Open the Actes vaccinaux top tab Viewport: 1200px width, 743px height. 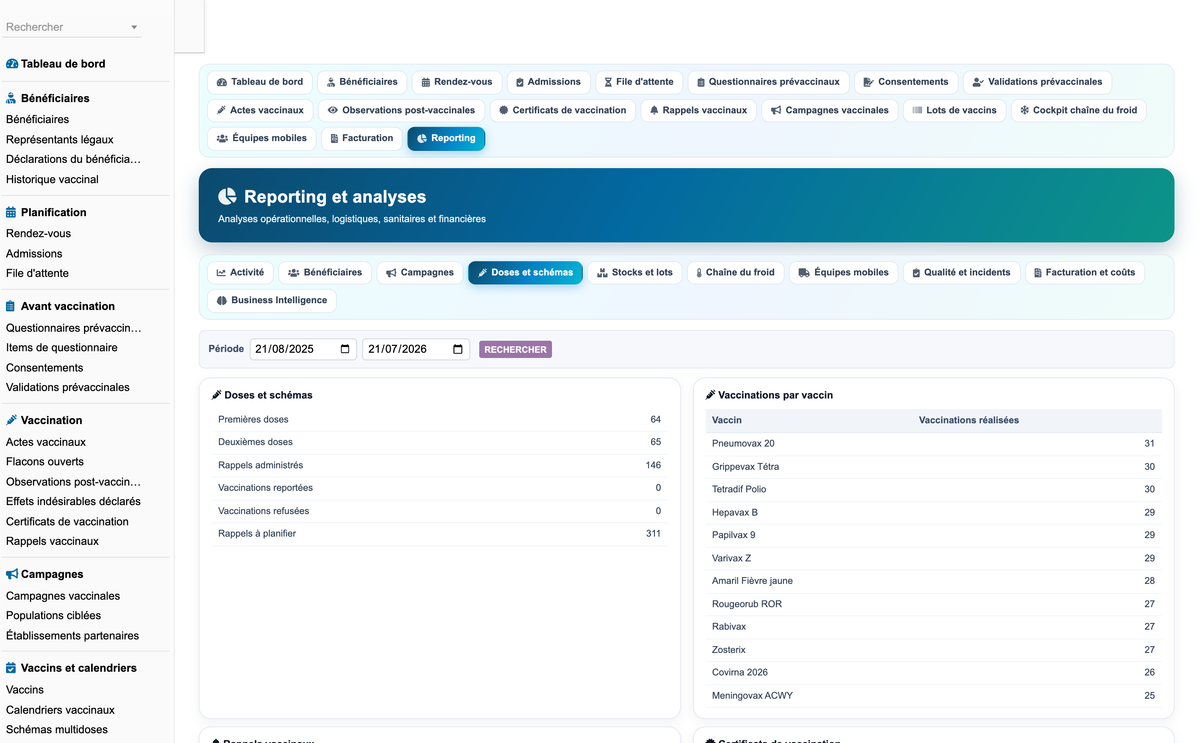[261, 110]
